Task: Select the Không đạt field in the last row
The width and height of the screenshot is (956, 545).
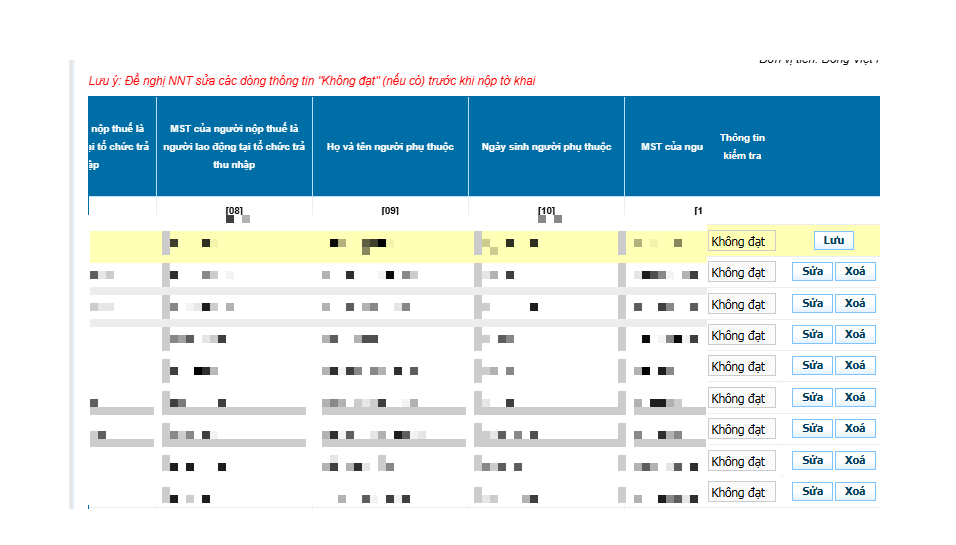Action: pyautogui.click(x=741, y=492)
